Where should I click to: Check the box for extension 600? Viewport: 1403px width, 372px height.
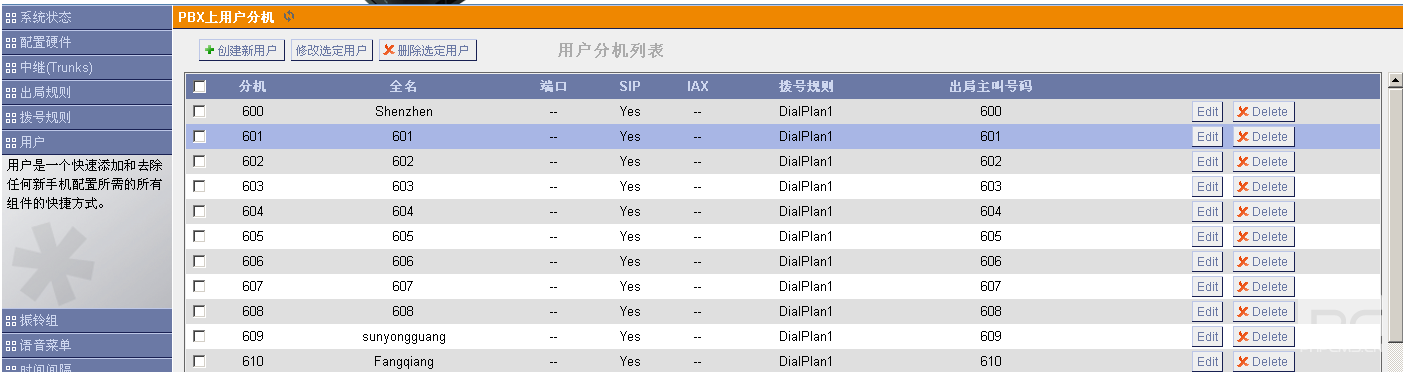[200, 111]
